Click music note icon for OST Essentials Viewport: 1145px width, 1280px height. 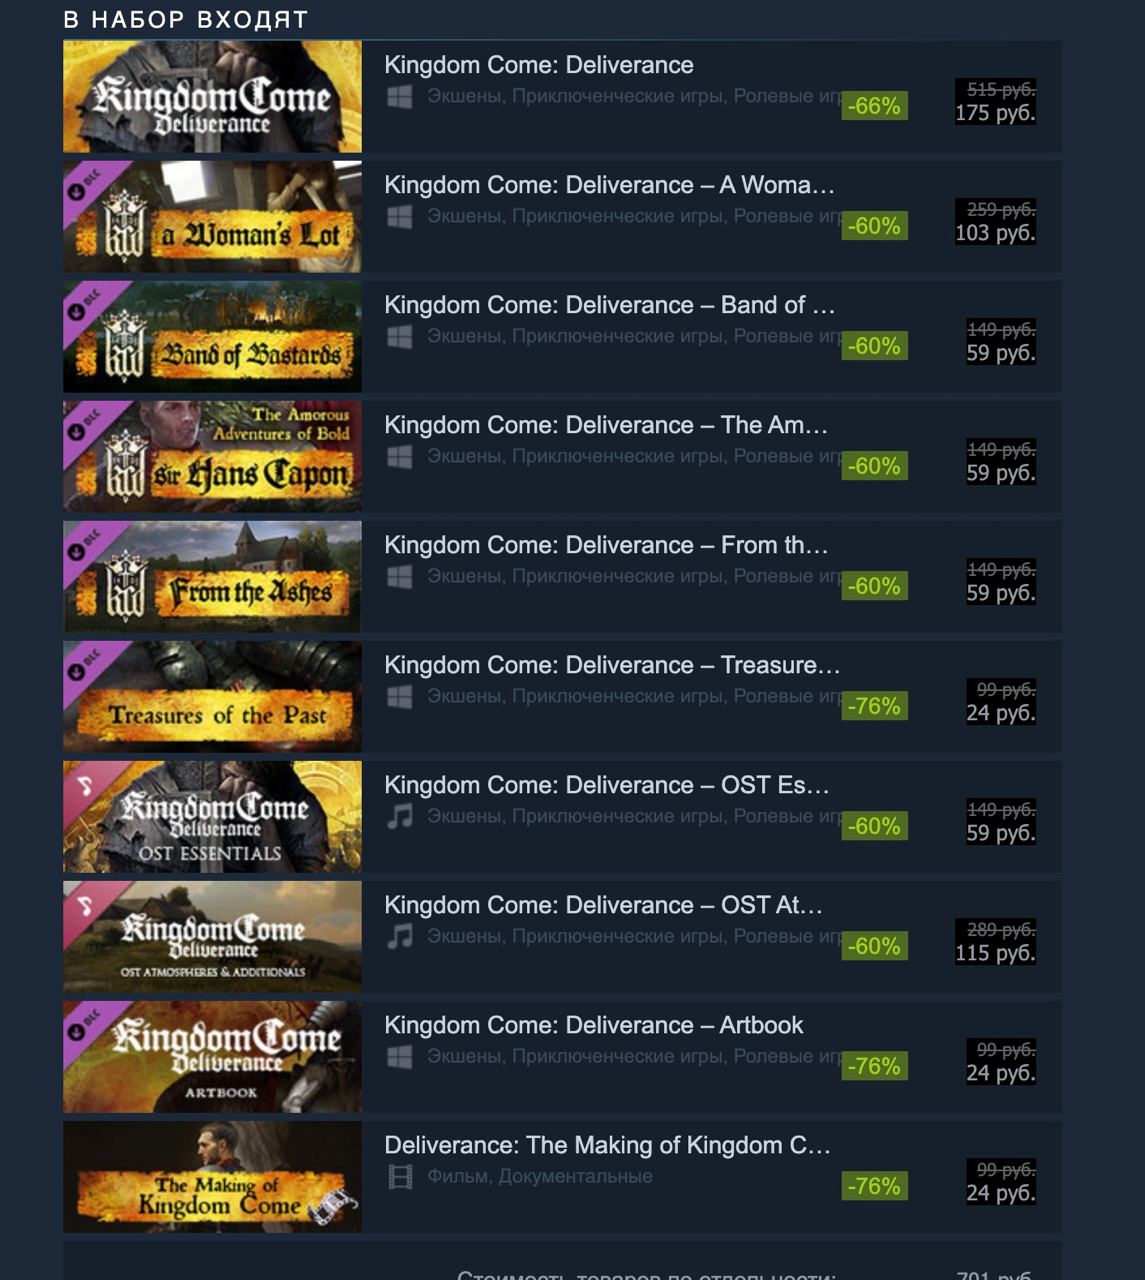399,816
